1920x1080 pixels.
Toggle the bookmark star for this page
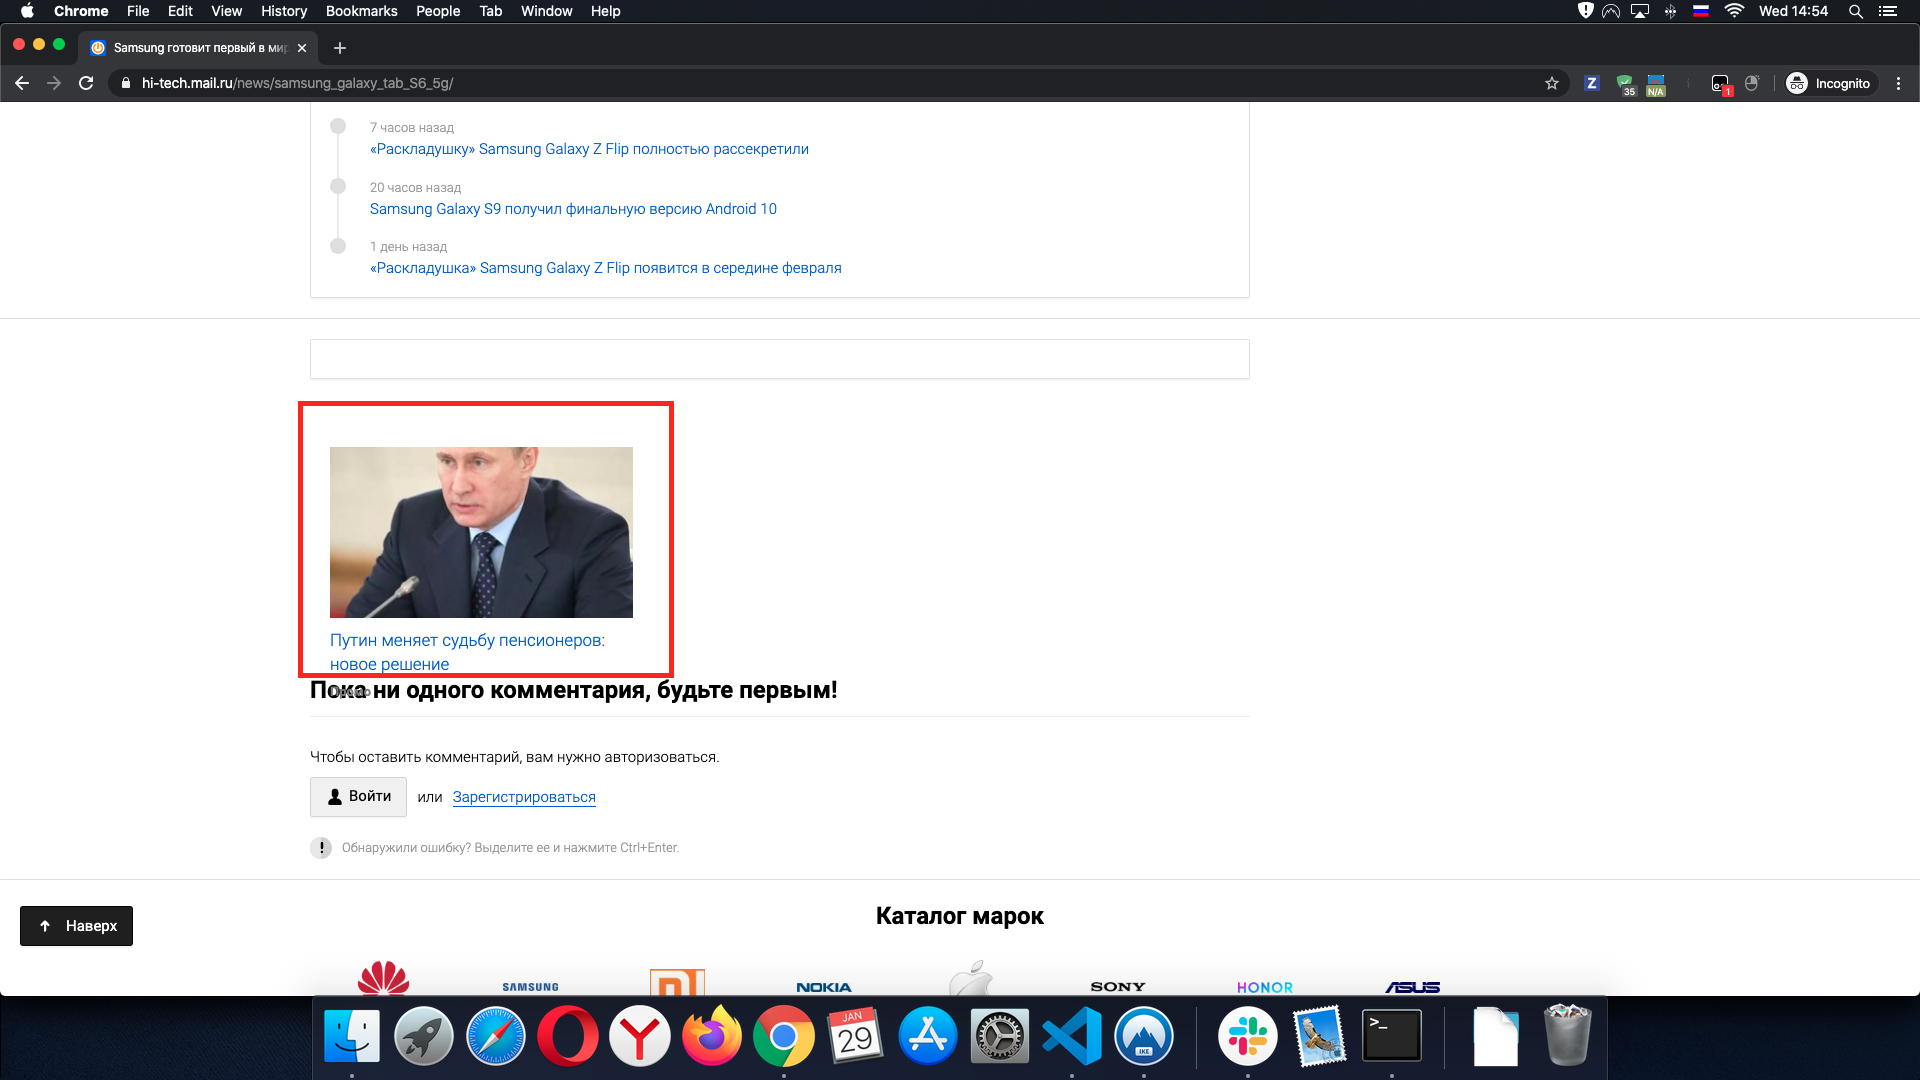pos(1553,84)
